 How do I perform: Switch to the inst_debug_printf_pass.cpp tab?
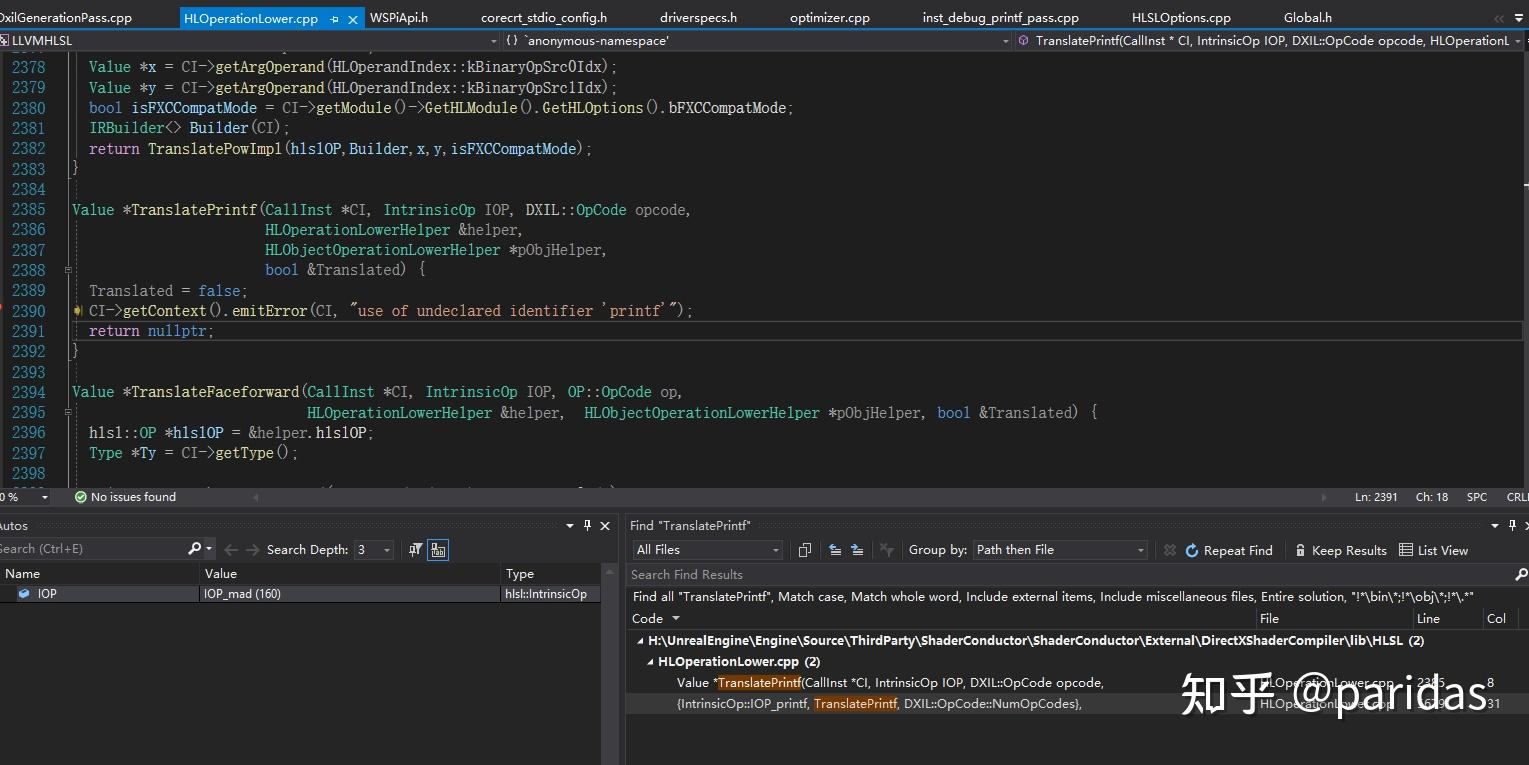pos(1000,18)
